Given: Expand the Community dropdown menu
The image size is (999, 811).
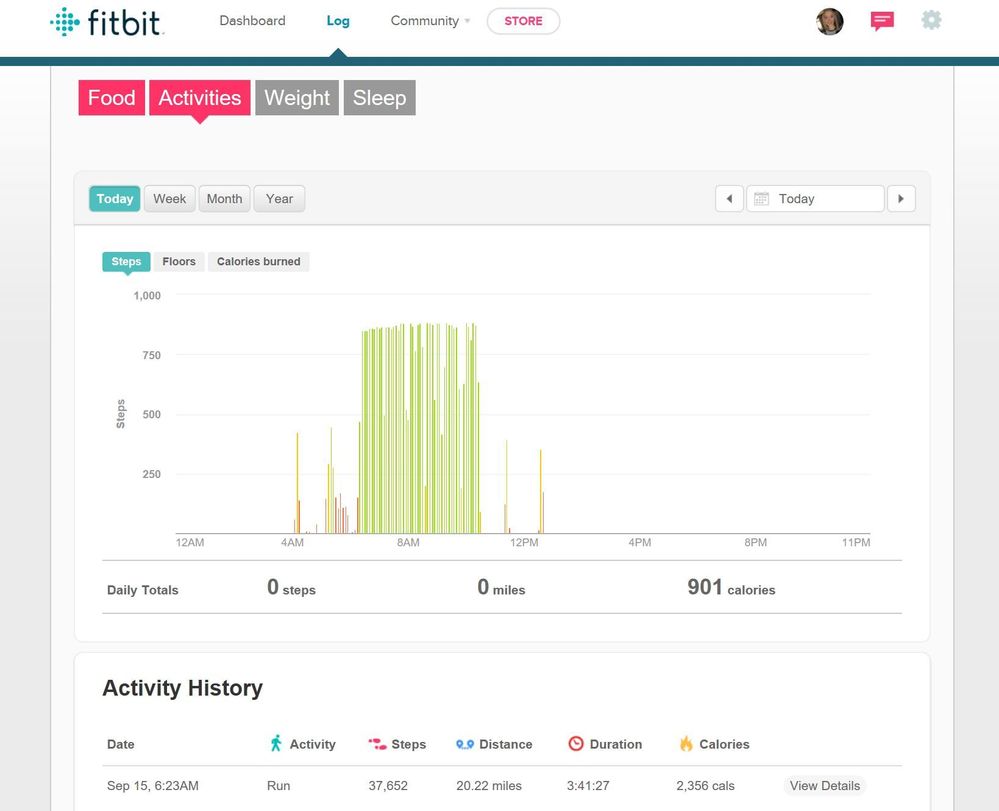Looking at the screenshot, I should pyautogui.click(x=430, y=21).
